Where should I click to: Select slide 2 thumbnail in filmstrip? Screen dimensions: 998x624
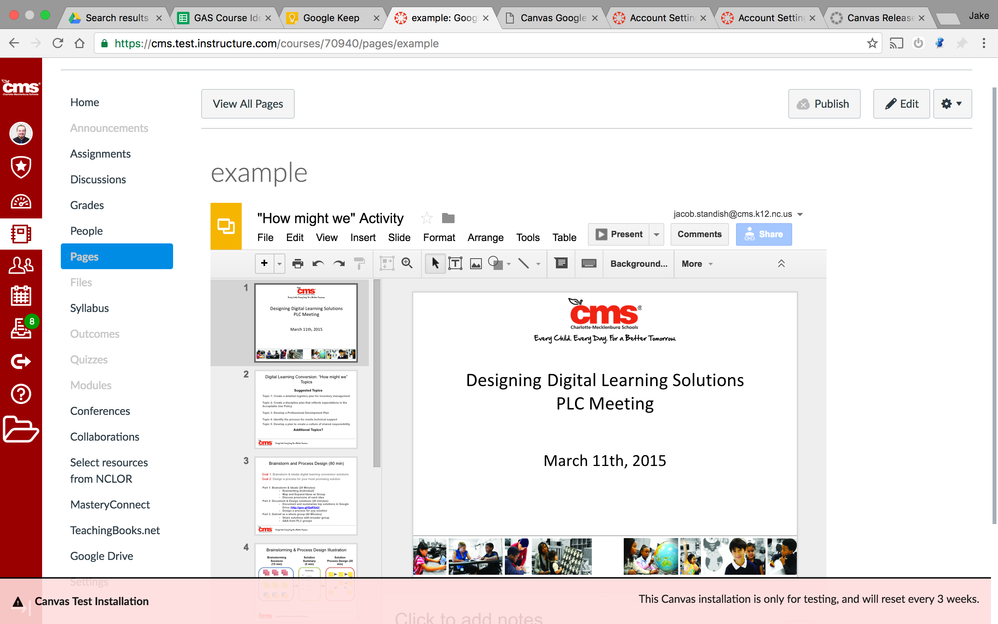pyautogui.click(x=306, y=409)
